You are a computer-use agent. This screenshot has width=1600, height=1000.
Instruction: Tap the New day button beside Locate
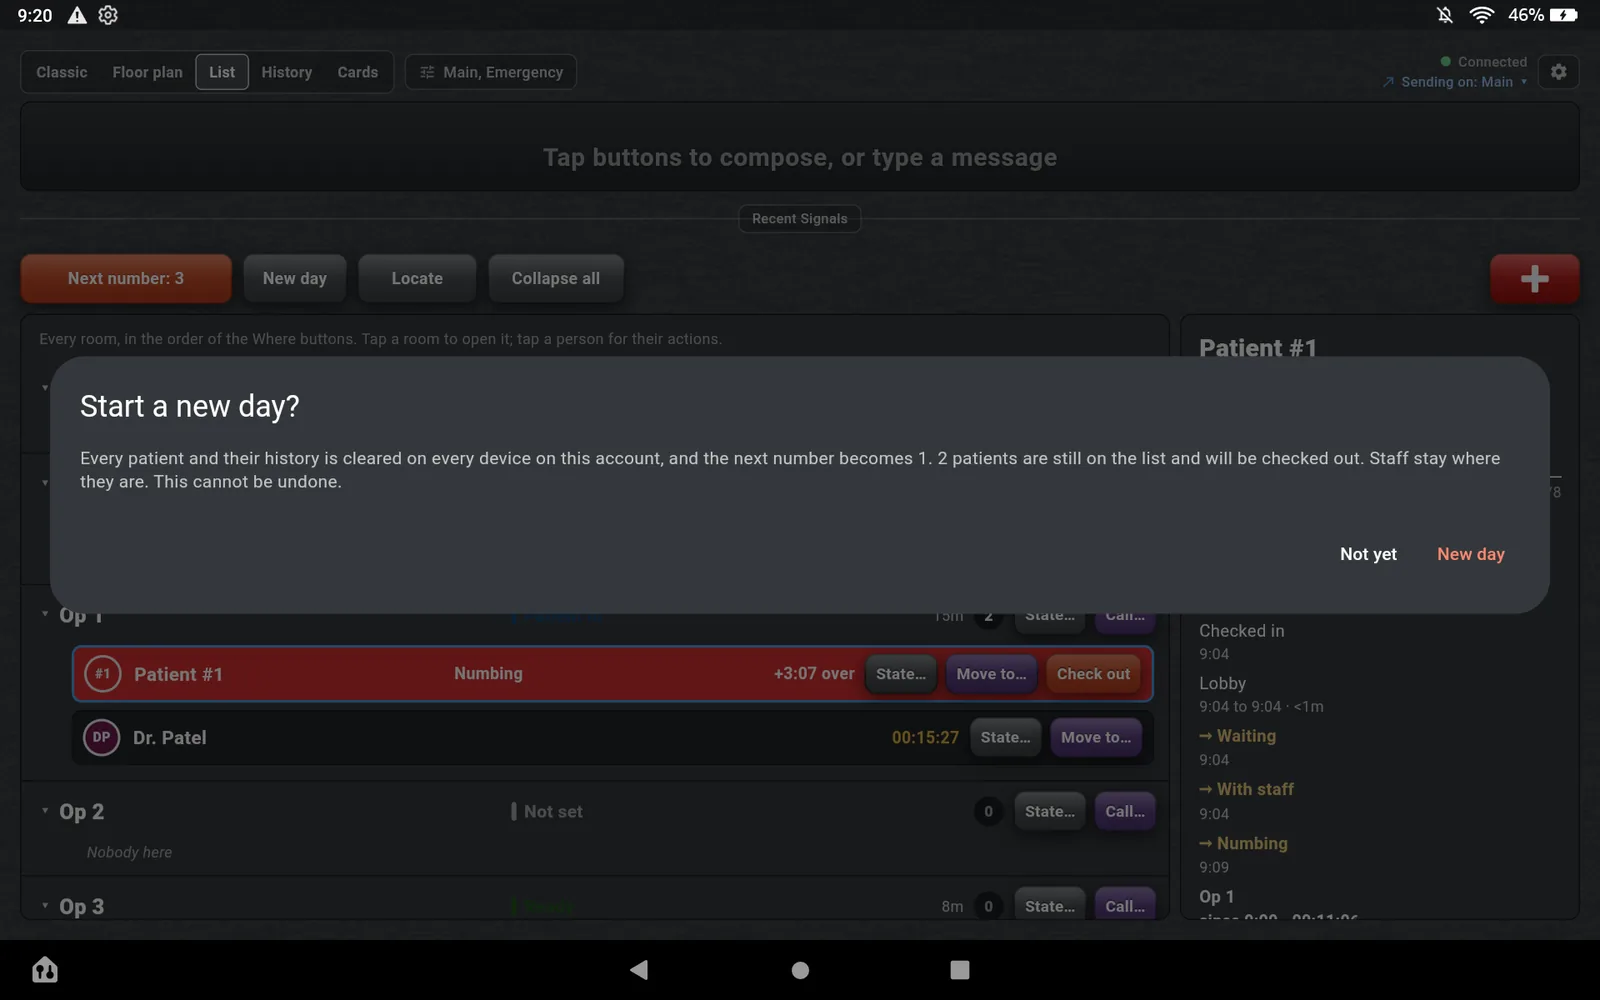click(x=295, y=279)
